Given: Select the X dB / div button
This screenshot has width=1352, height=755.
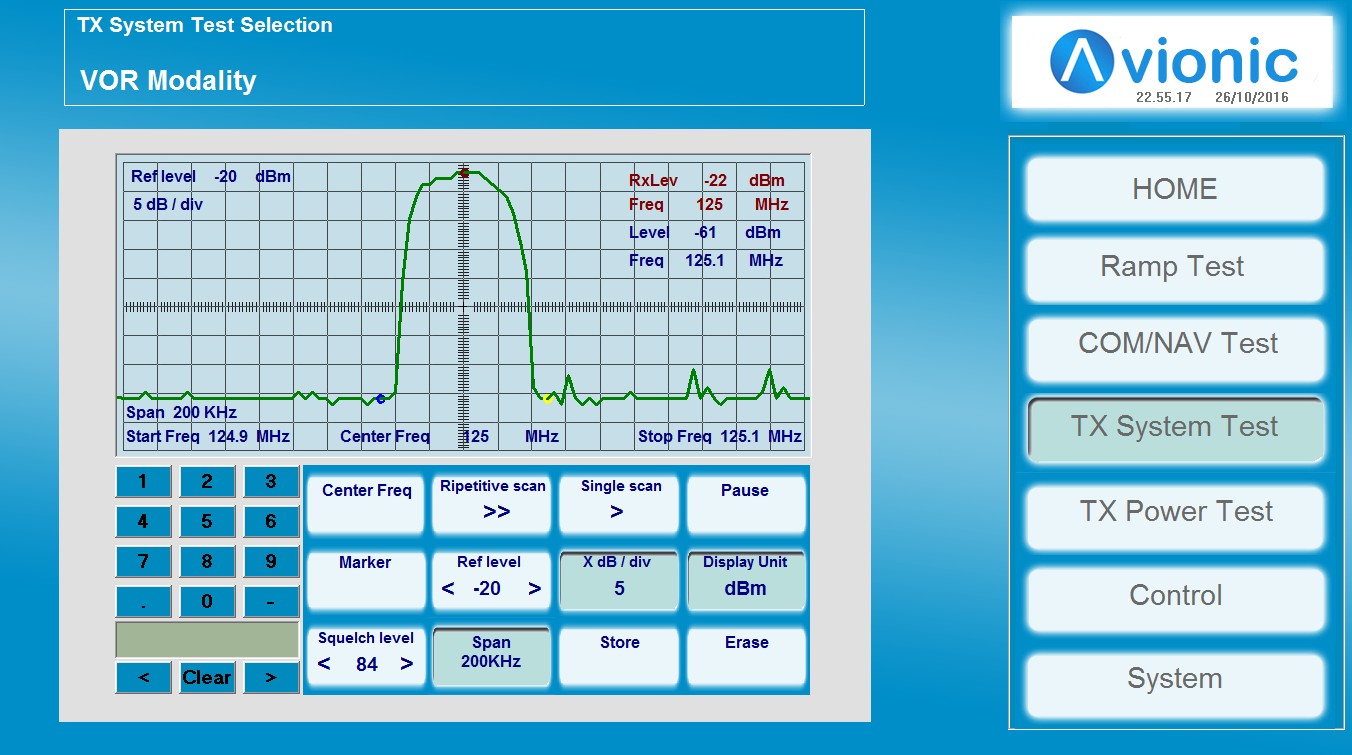Looking at the screenshot, I should [619, 579].
